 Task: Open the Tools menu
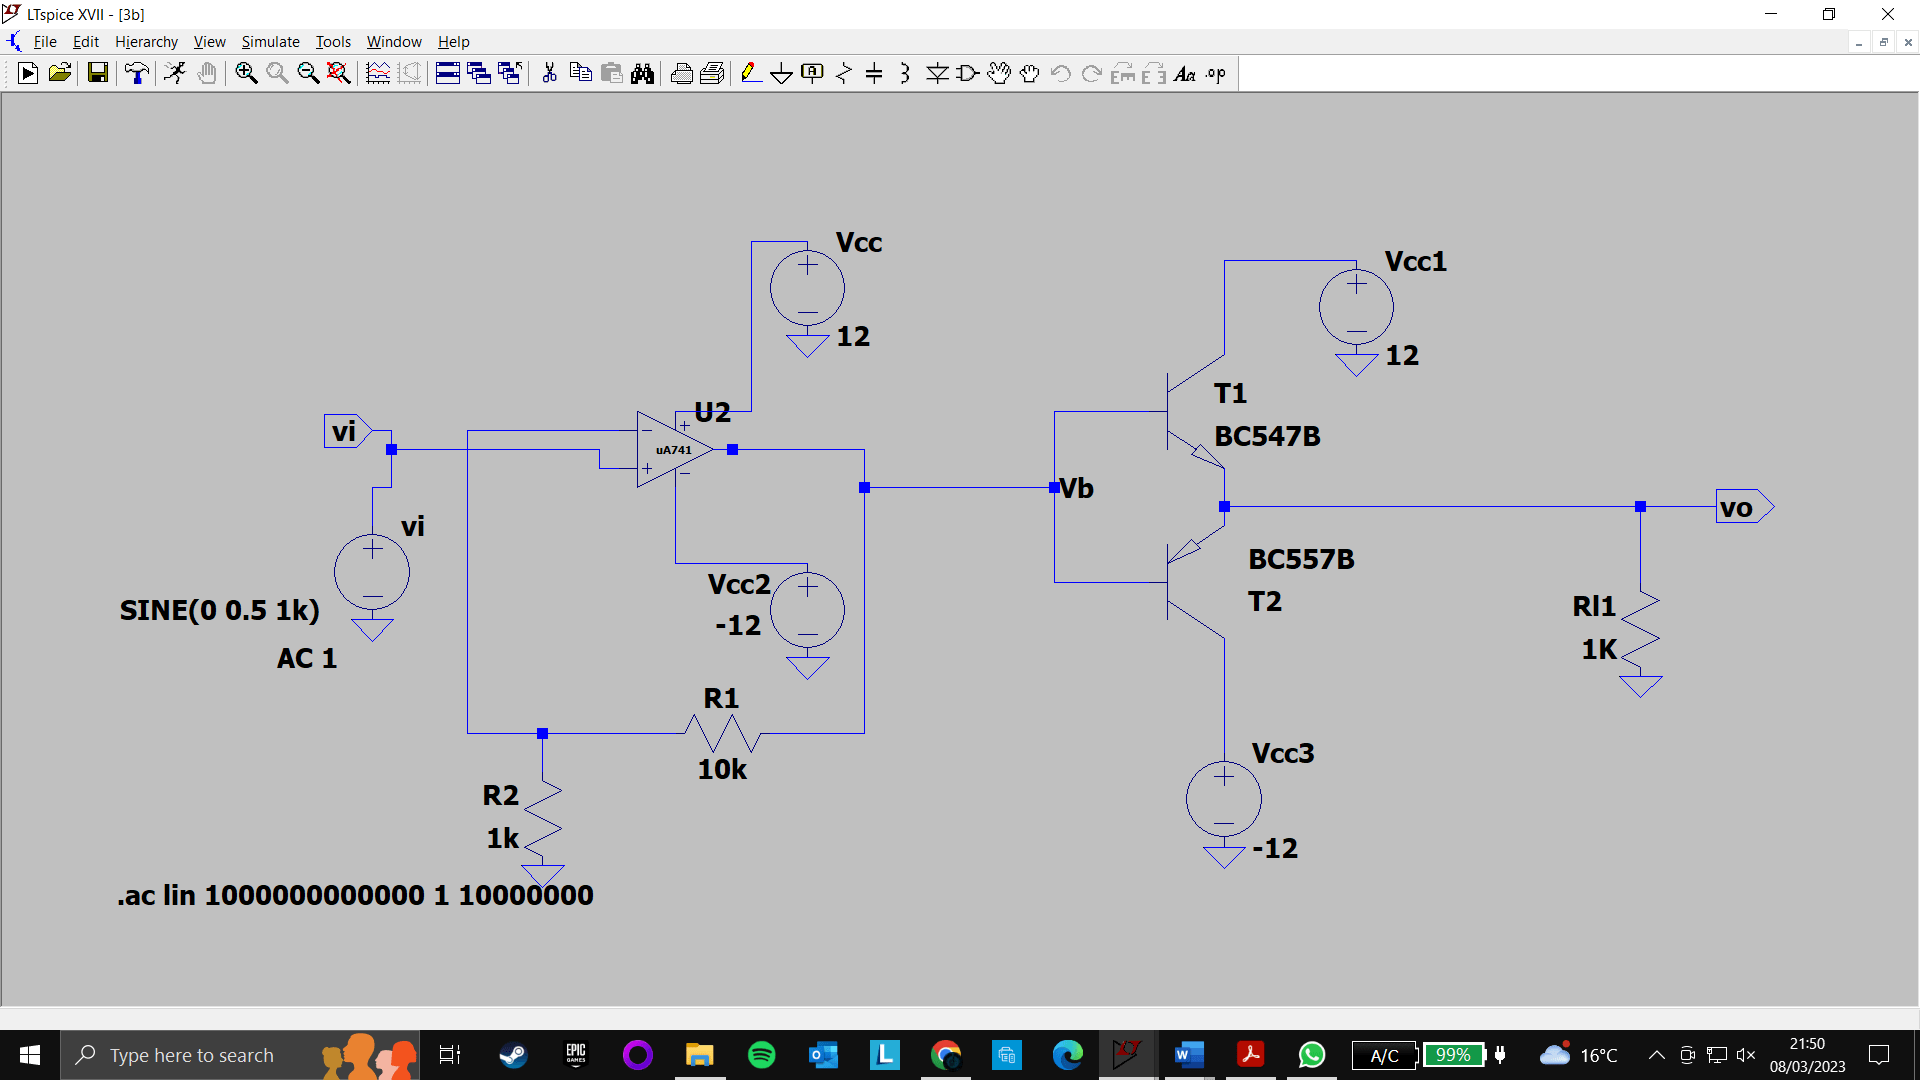click(x=332, y=41)
